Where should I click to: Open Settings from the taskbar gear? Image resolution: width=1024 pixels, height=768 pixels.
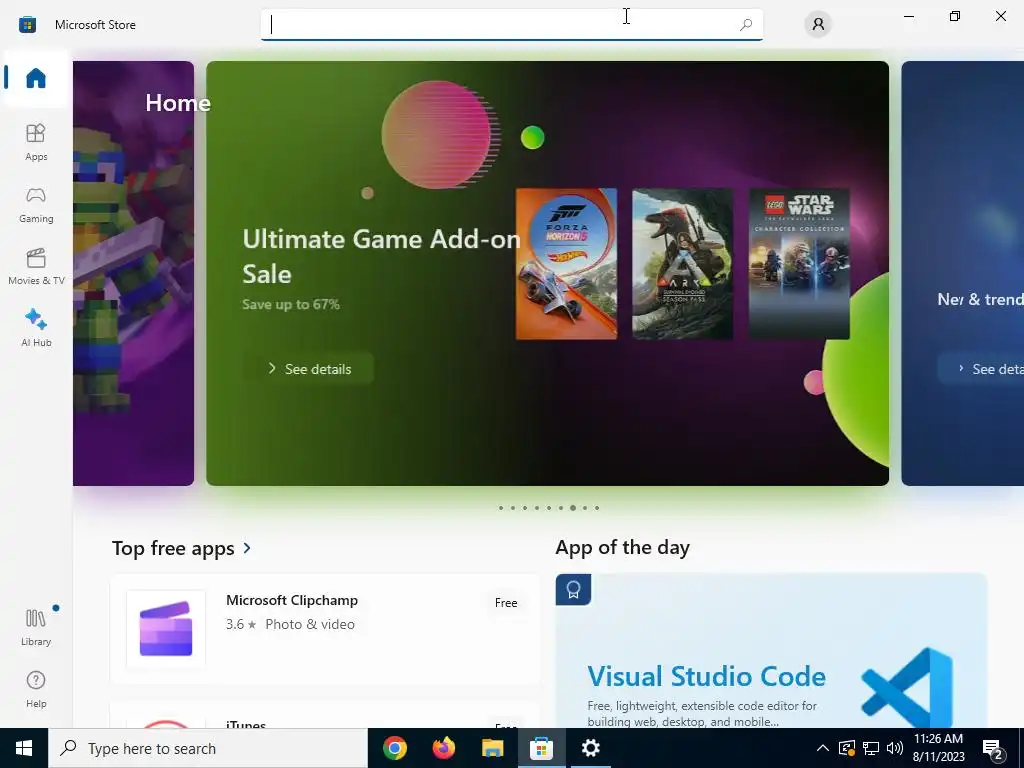(x=590, y=748)
